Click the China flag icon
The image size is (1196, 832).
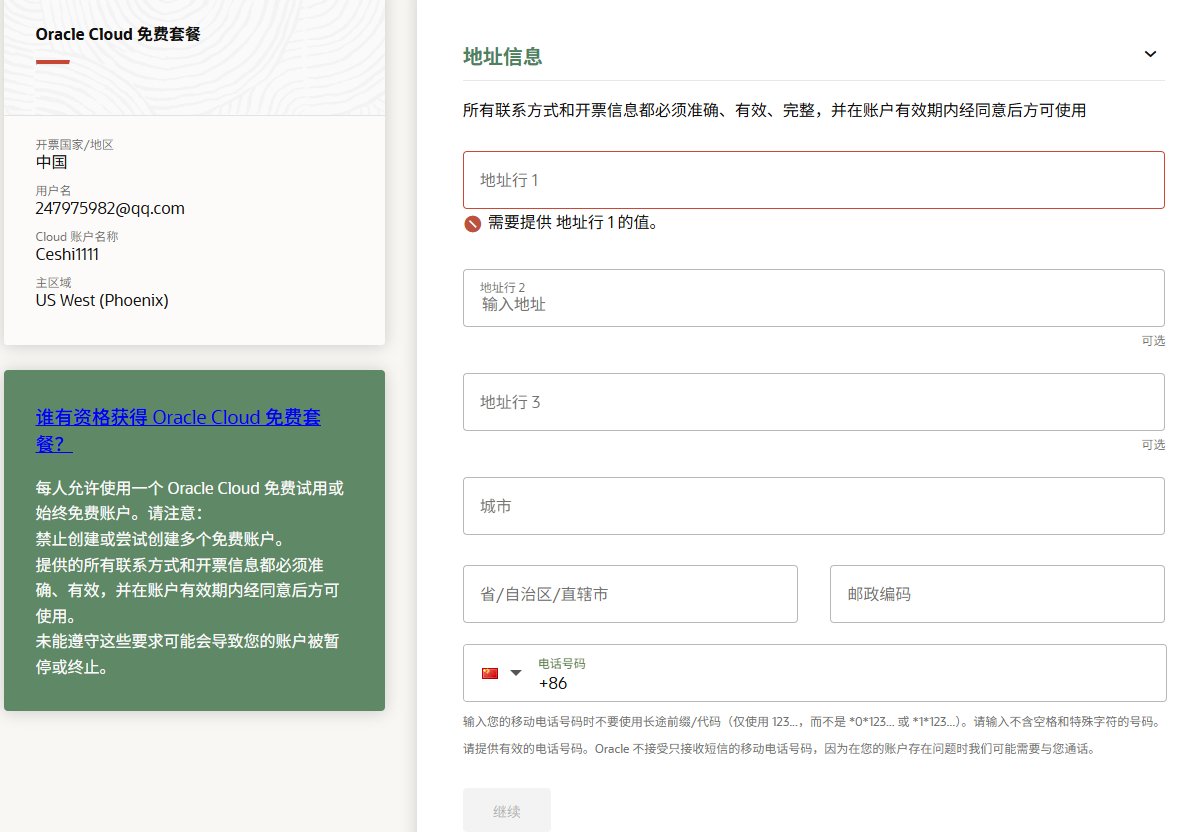490,673
